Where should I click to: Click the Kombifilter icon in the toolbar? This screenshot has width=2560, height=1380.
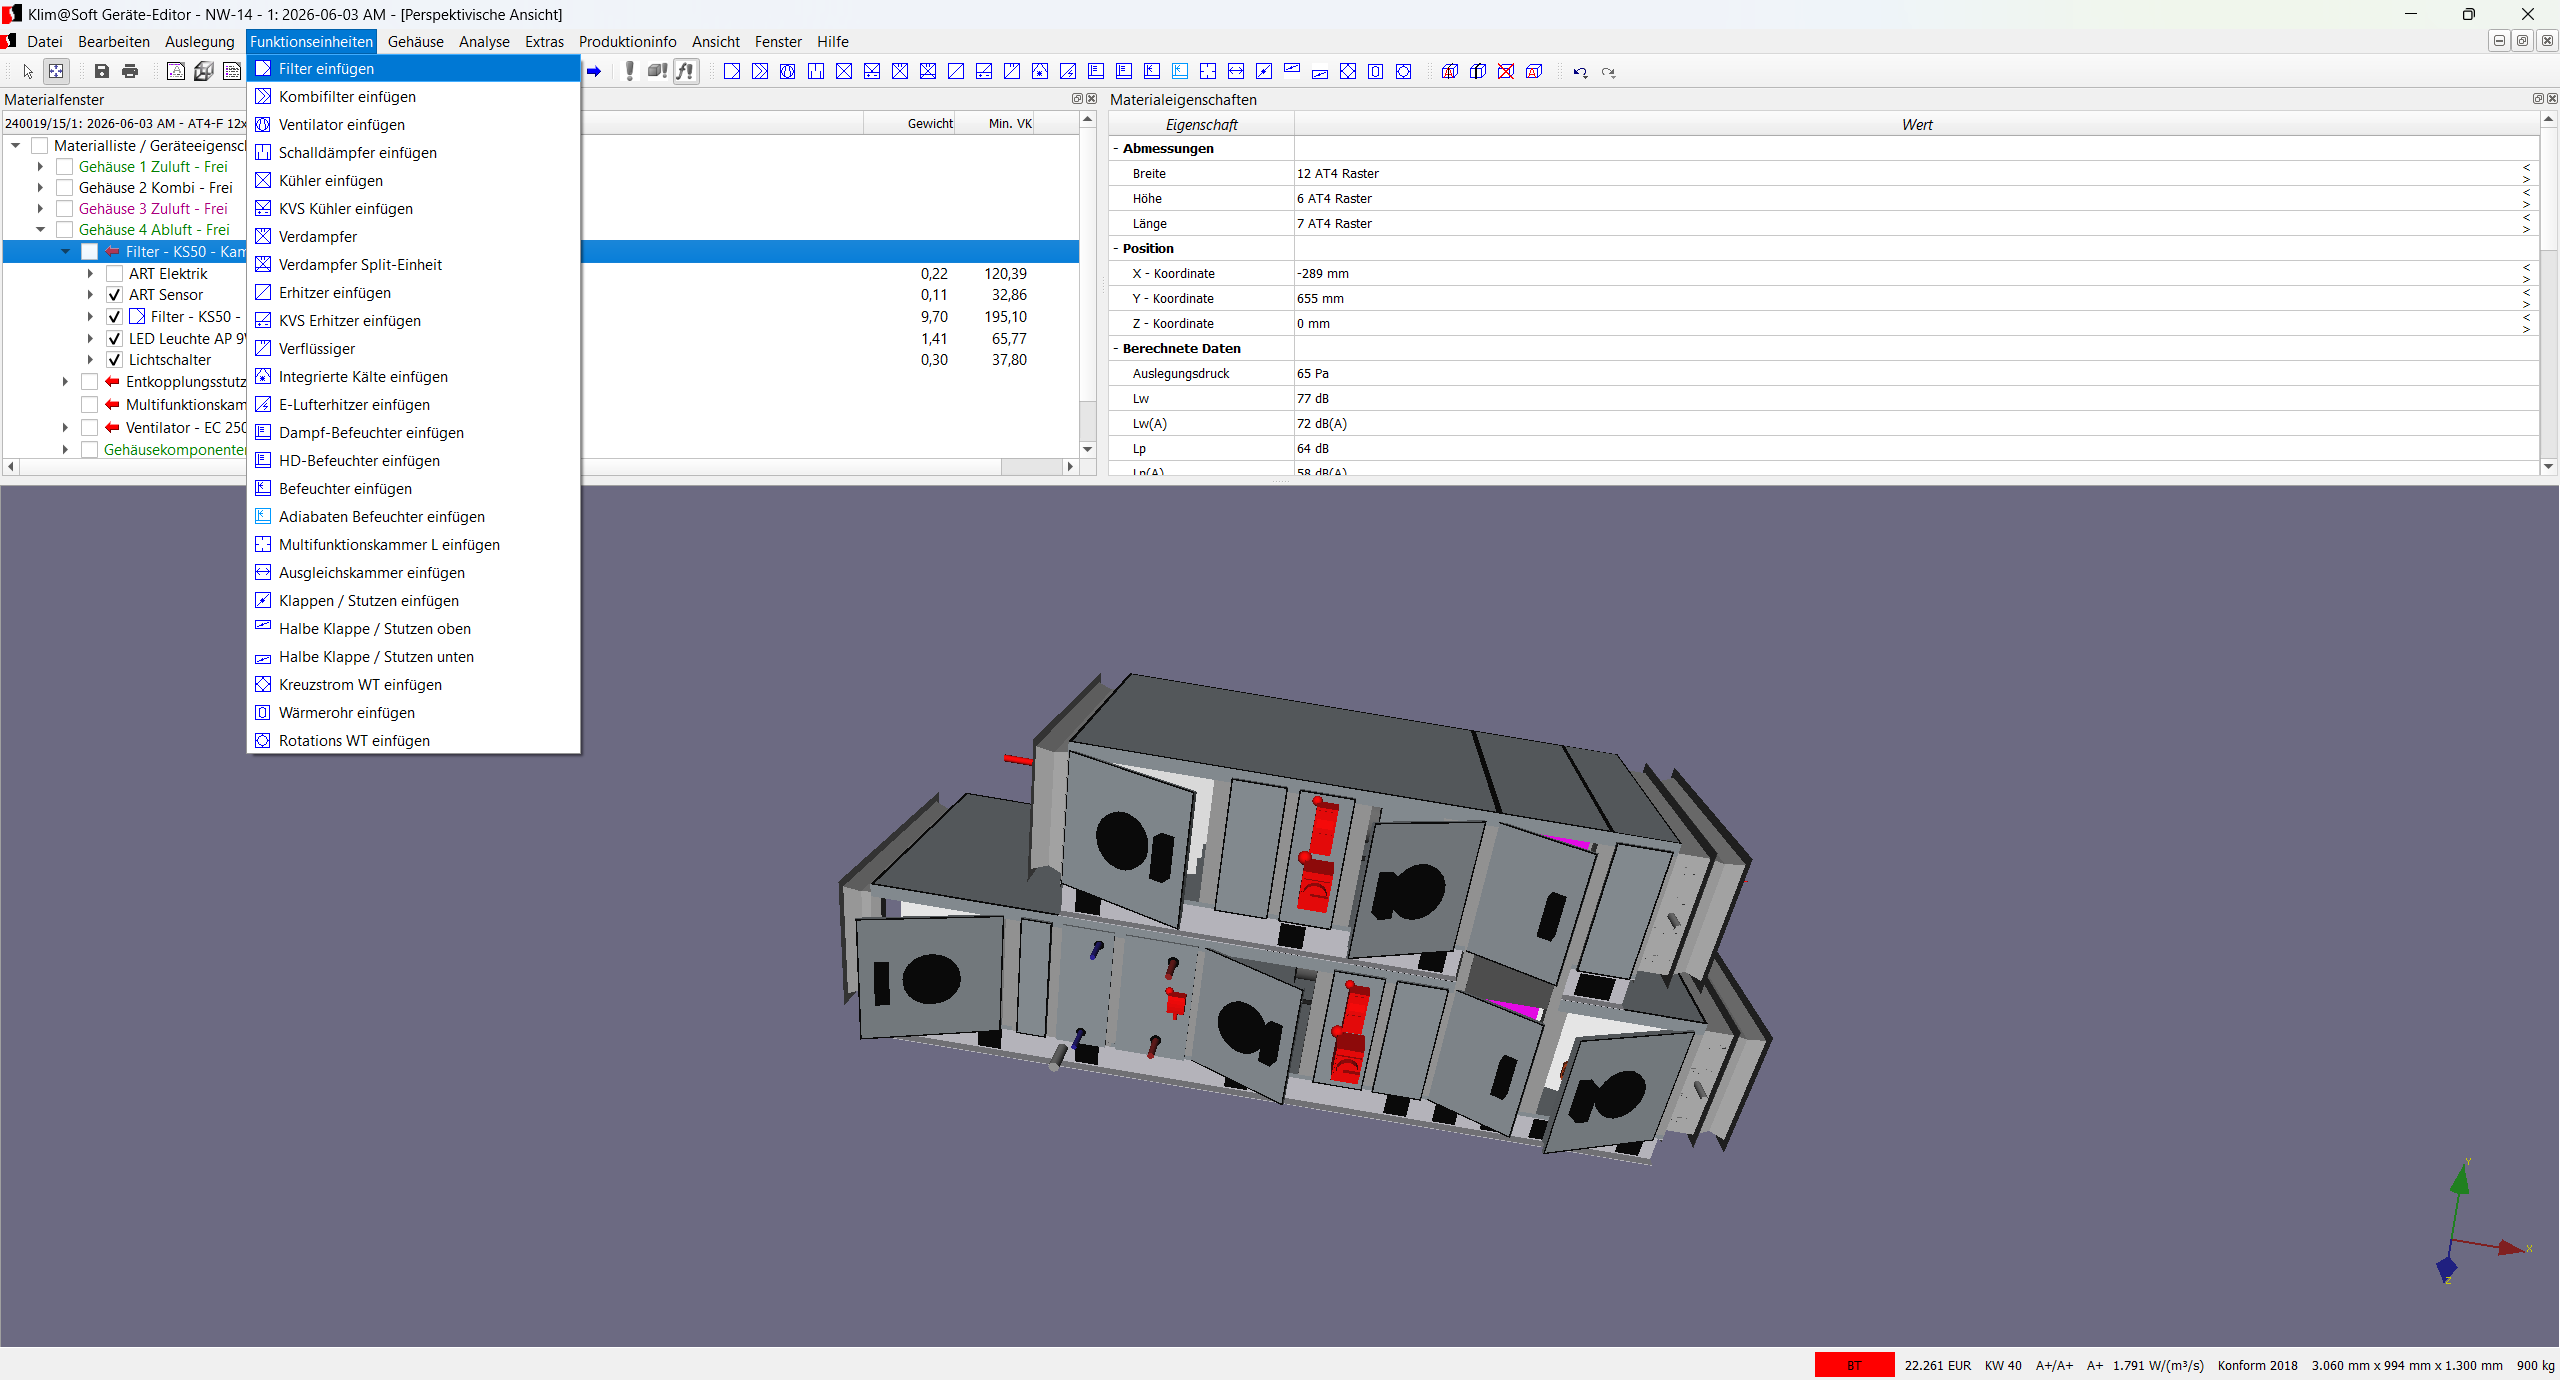click(x=760, y=71)
